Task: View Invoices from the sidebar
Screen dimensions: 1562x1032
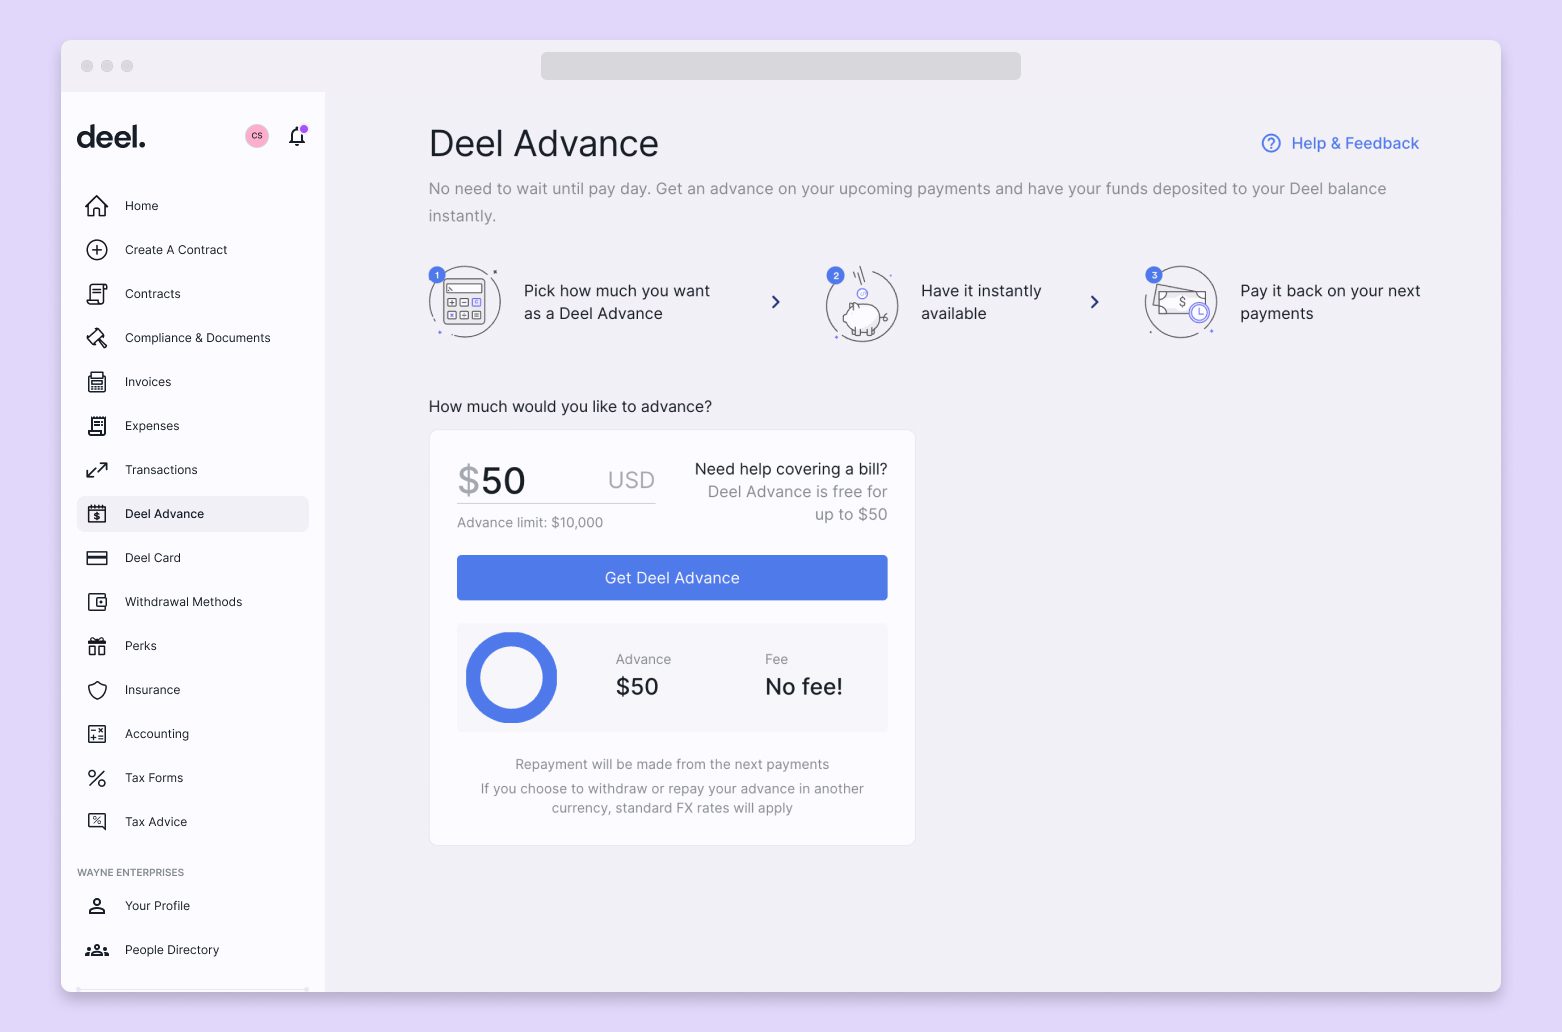Action: (147, 381)
